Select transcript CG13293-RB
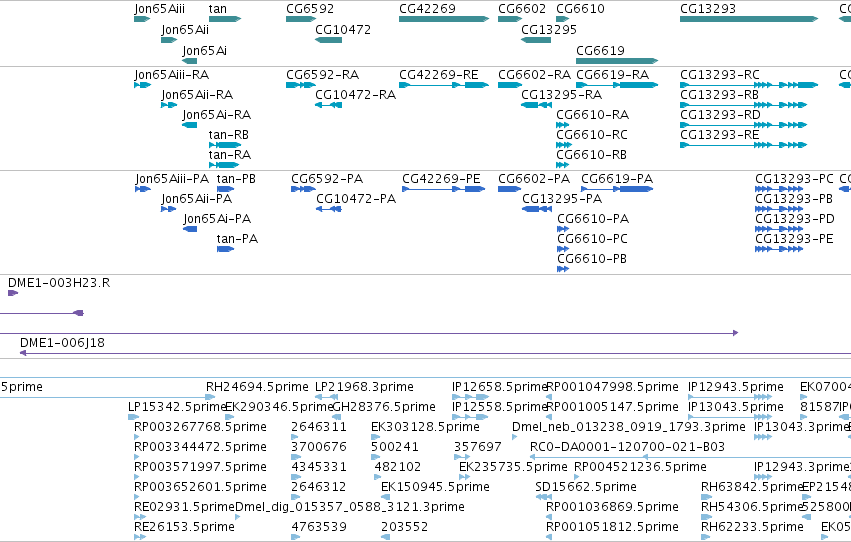This screenshot has height=542, width=851. (x=743, y=105)
